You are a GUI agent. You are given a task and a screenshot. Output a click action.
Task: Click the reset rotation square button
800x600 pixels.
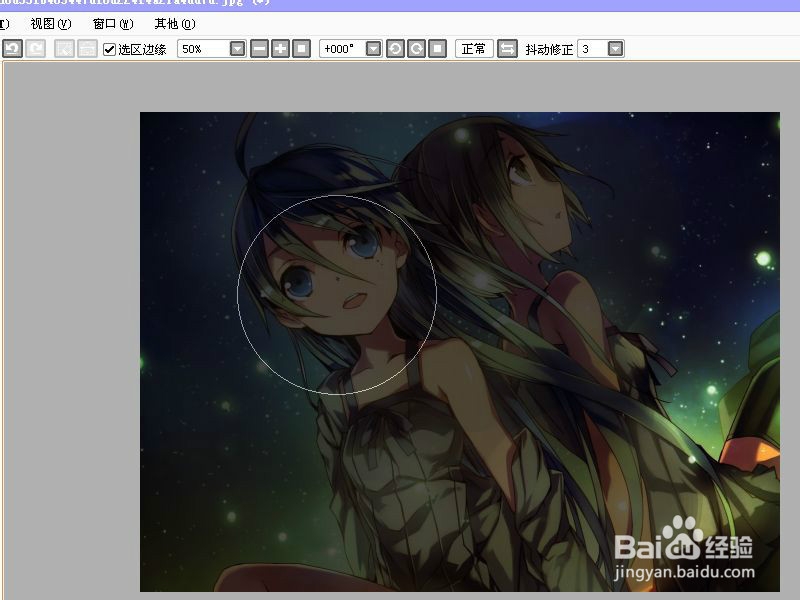coord(437,49)
